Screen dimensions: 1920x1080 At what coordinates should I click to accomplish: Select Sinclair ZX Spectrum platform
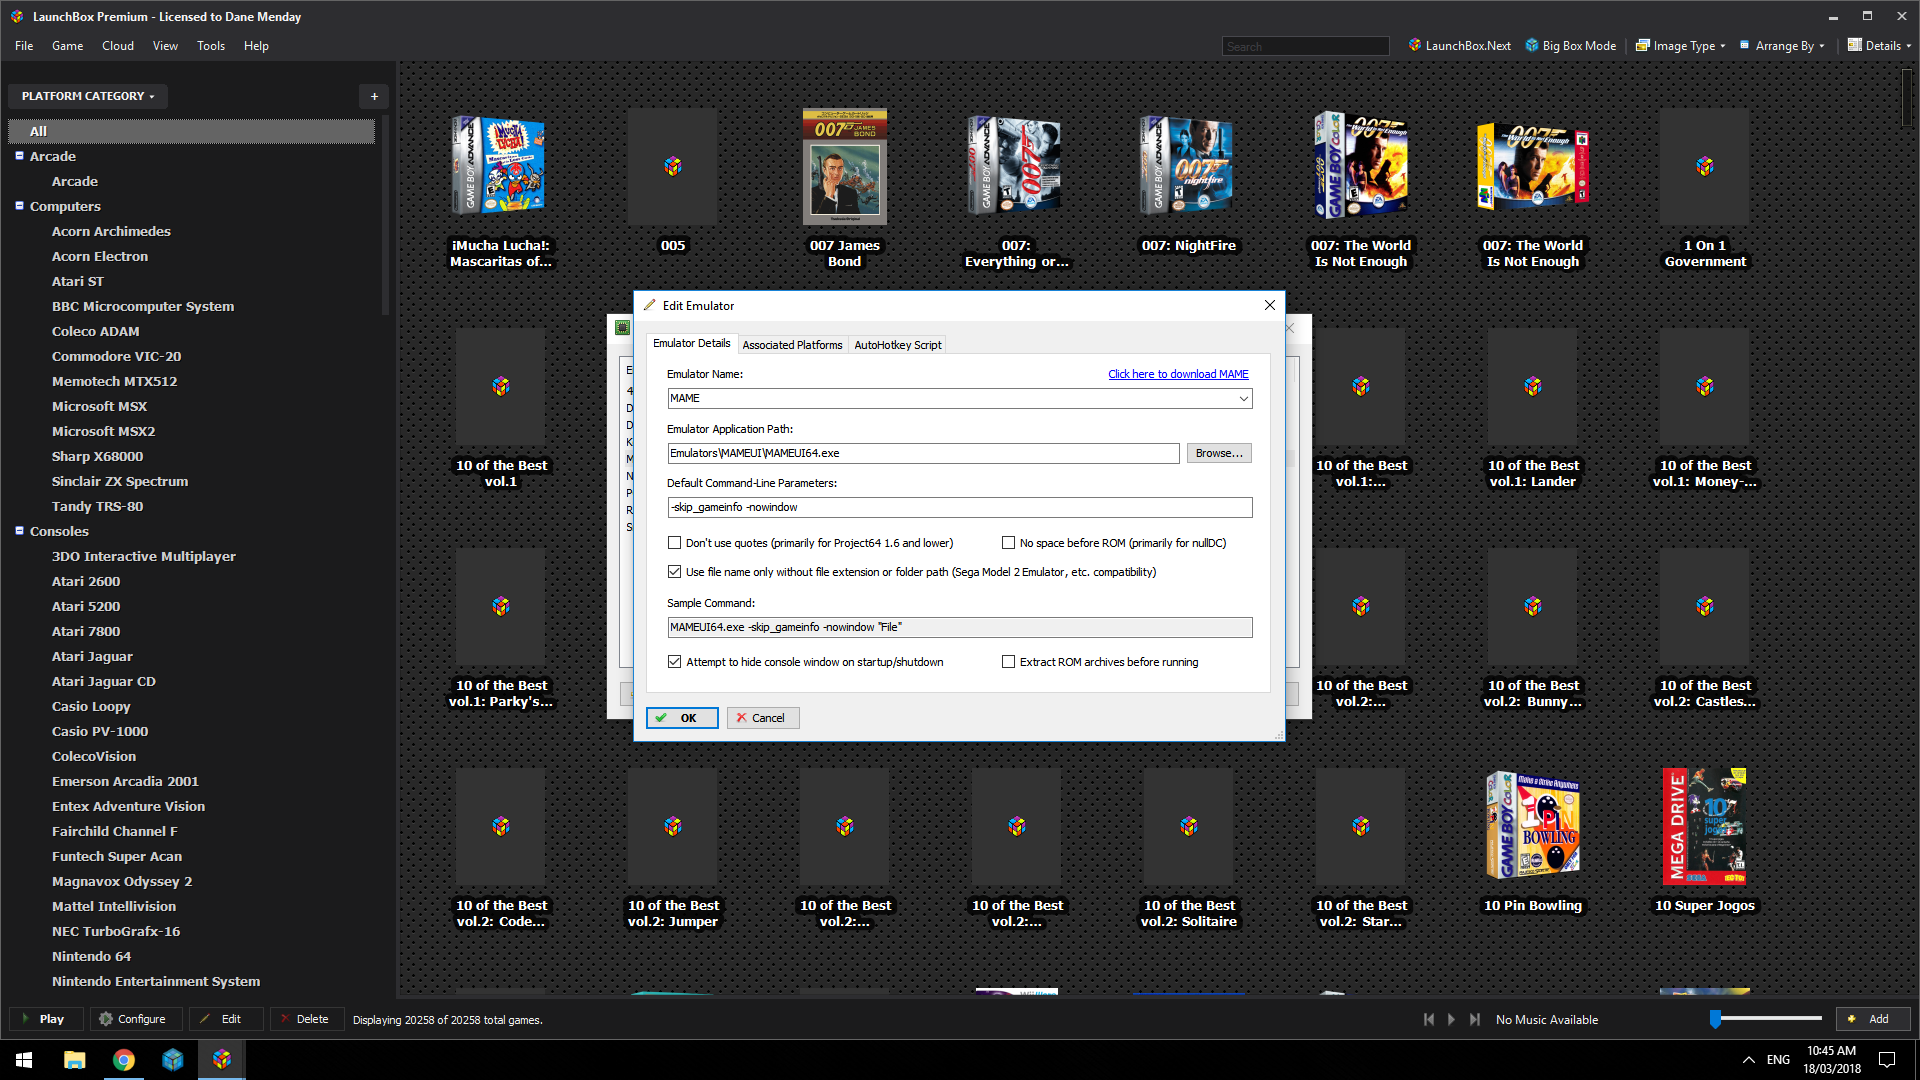120,481
